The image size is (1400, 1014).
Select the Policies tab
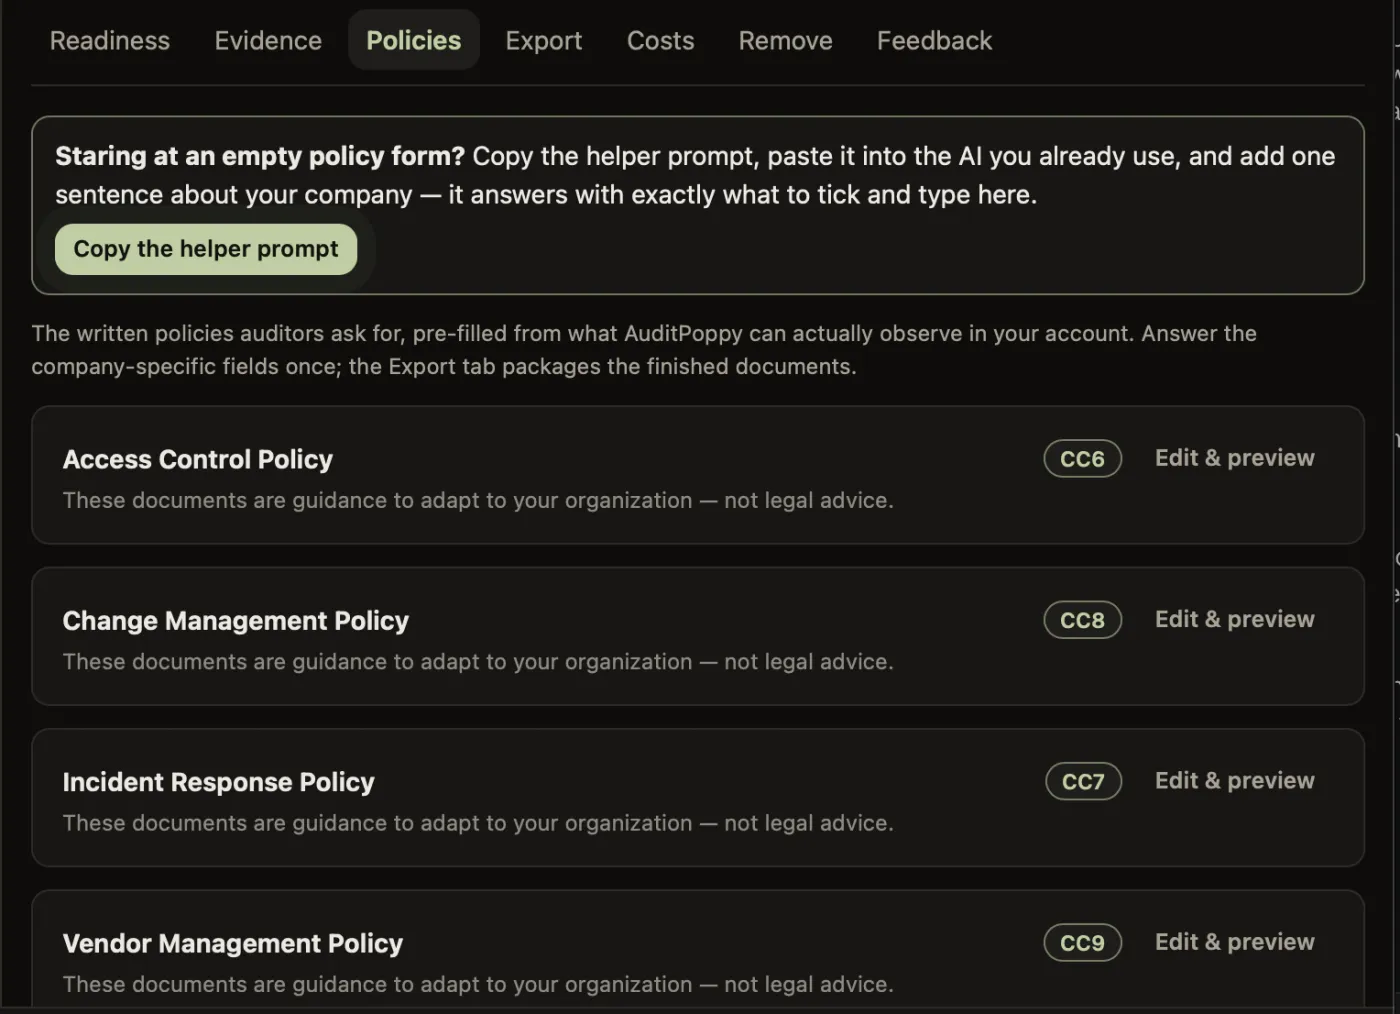click(414, 40)
